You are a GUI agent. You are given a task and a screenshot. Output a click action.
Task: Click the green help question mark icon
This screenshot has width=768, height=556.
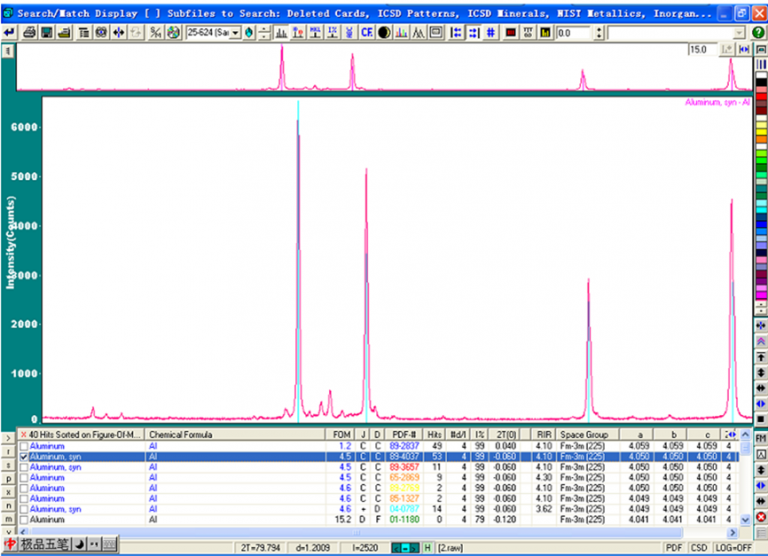pos(758,33)
